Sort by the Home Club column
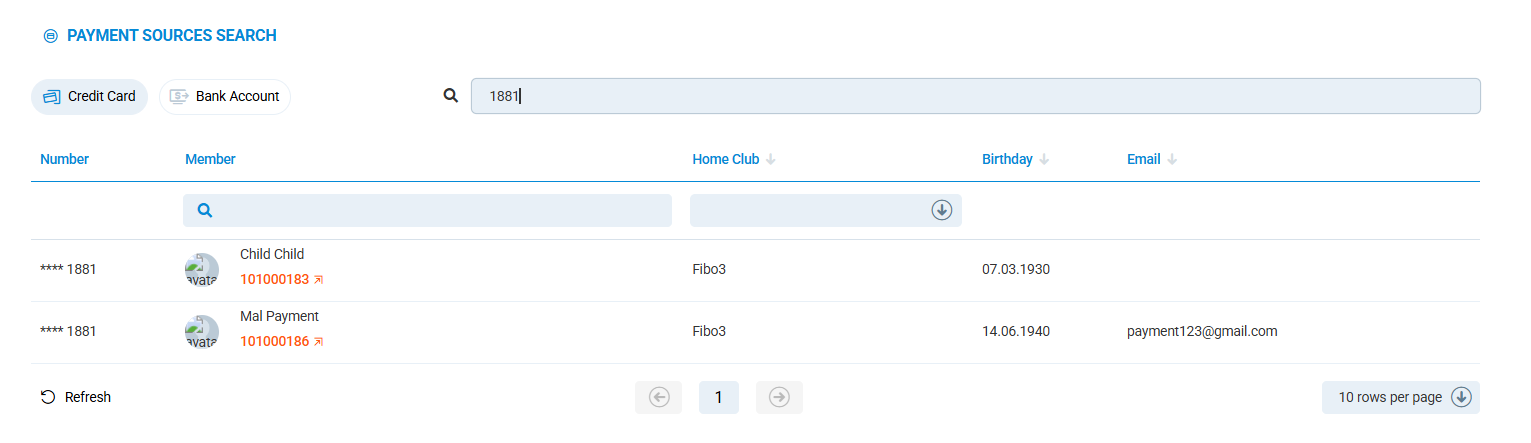 pyautogui.click(x=771, y=159)
